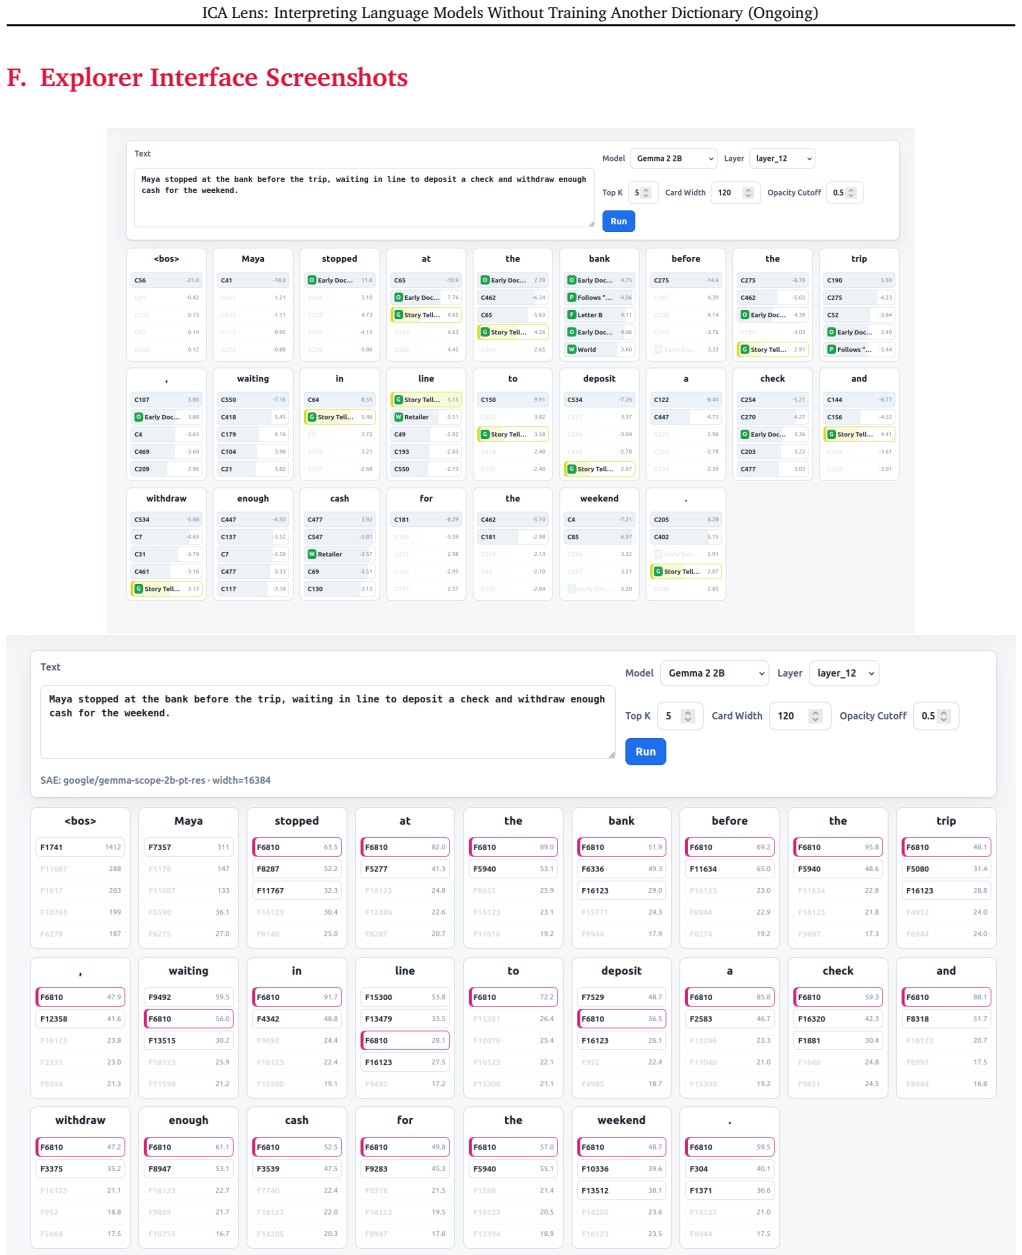Viewport: 1022px width, 1255px height.
Task: Select the C56 component card under <bos>
Action: point(166,280)
